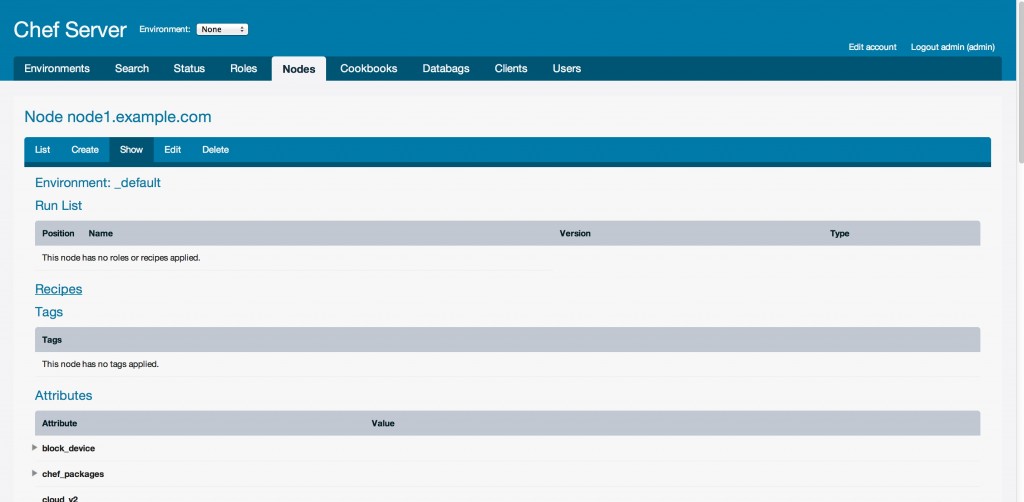Click the Run List heading
This screenshot has width=1024, height=502.
tap(59, 206)
